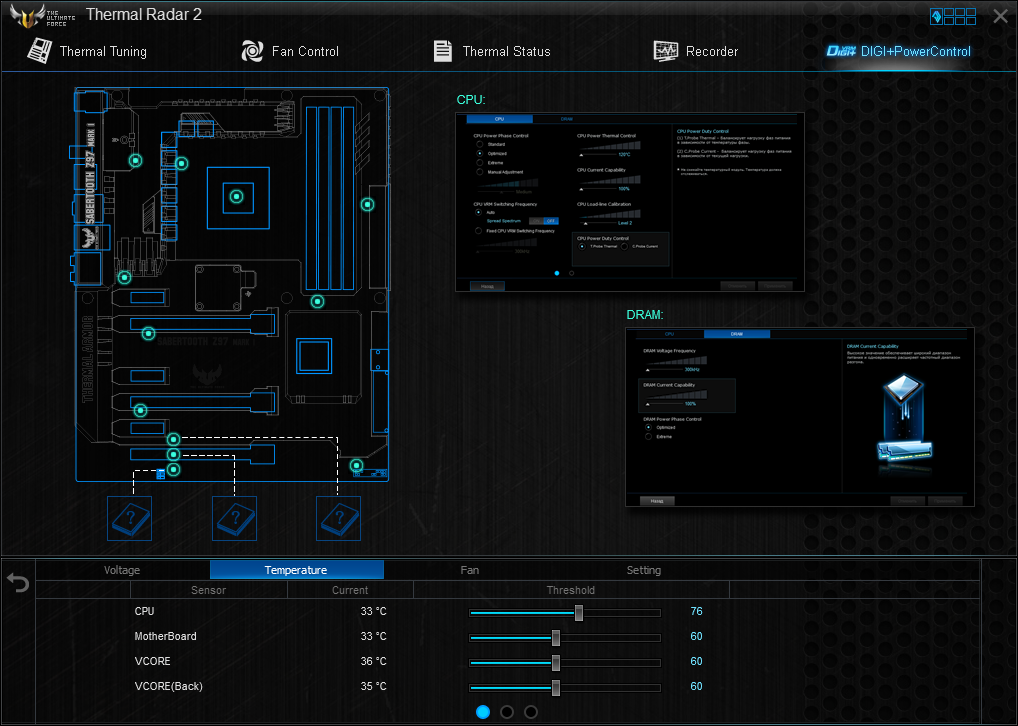The image size is (1018, 726).
Task: Click the leftmost unknown device question-mark icon
Action: click(130, 518)
